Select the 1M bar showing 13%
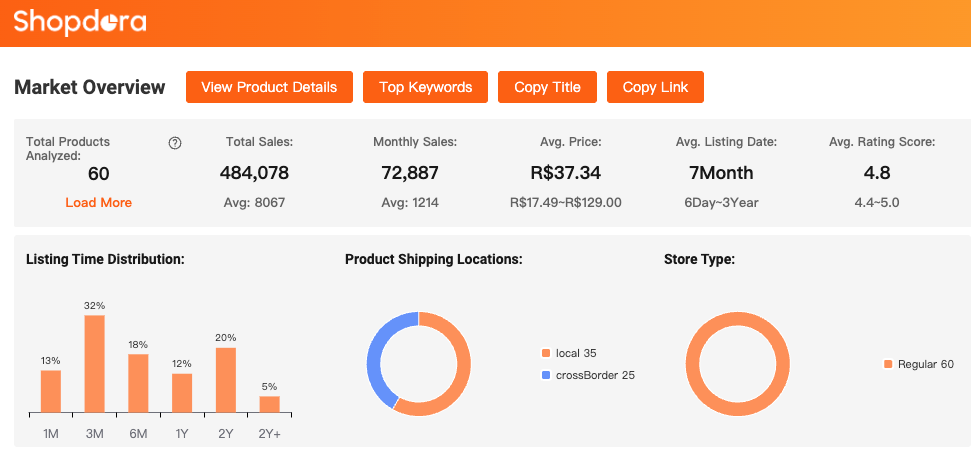 (x=51, y=391)
